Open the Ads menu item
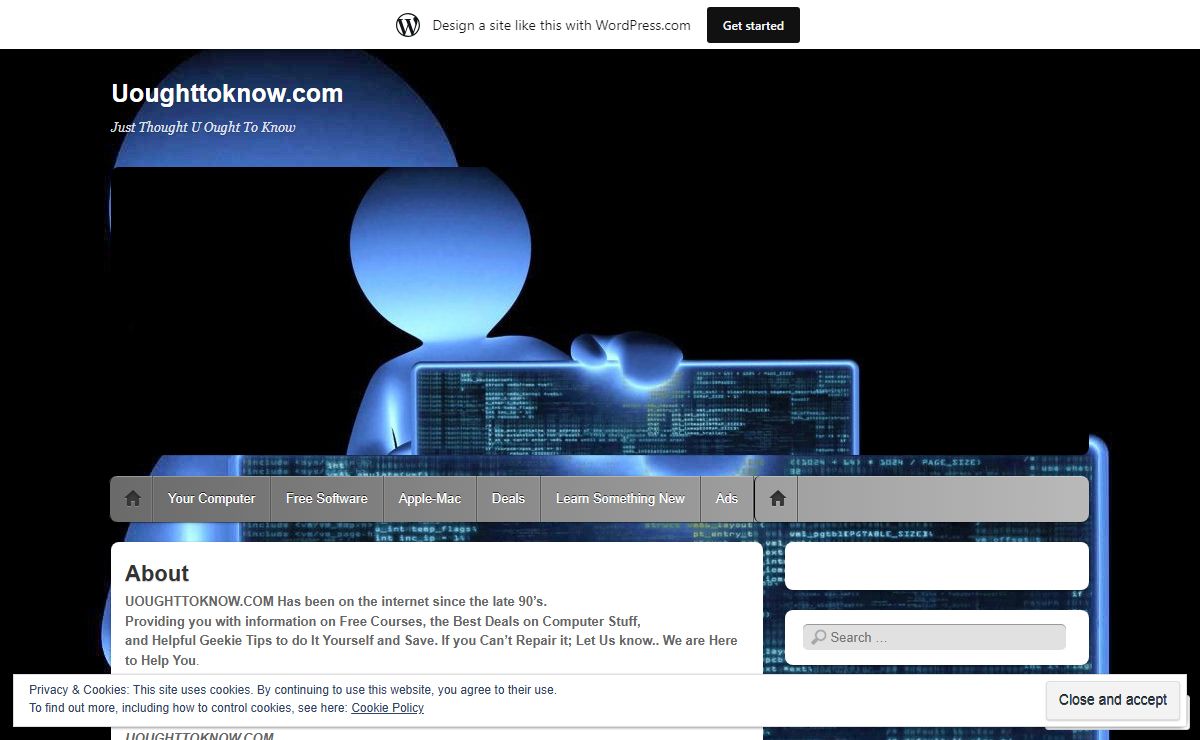Screen dimensions: 1200x740 (x=727, y=498)
